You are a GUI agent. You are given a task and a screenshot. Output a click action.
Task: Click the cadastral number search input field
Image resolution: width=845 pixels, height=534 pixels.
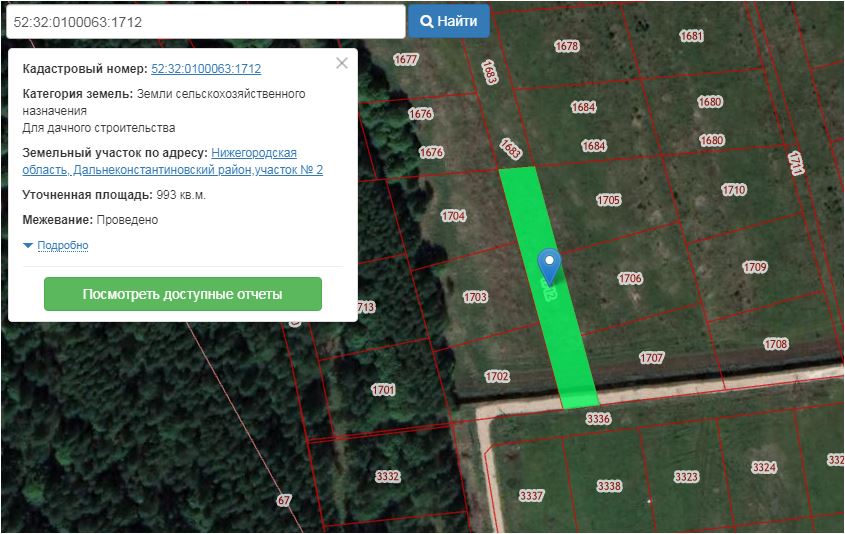tap(203, 21)
